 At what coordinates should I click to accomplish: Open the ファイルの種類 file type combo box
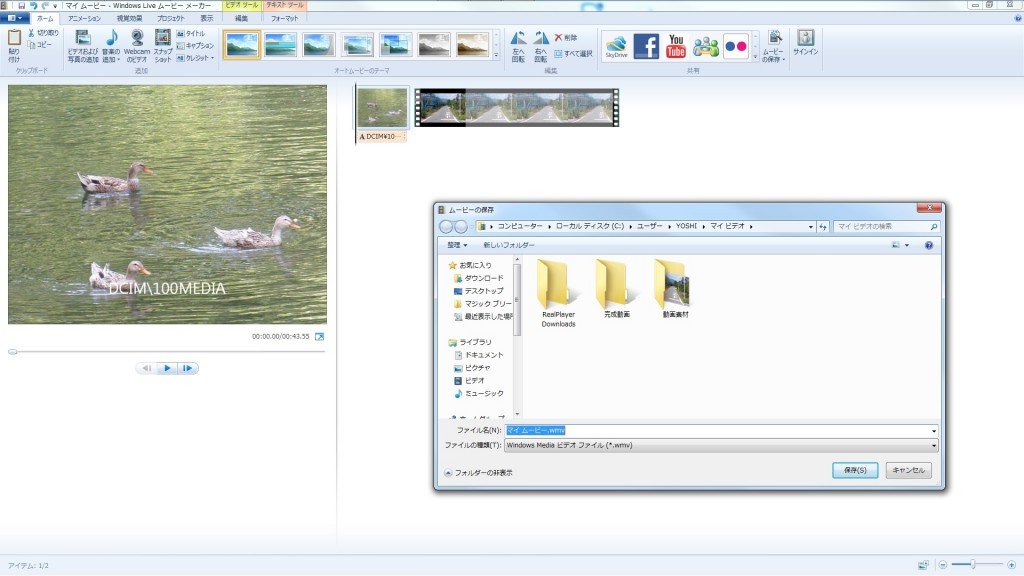point(721,445)
